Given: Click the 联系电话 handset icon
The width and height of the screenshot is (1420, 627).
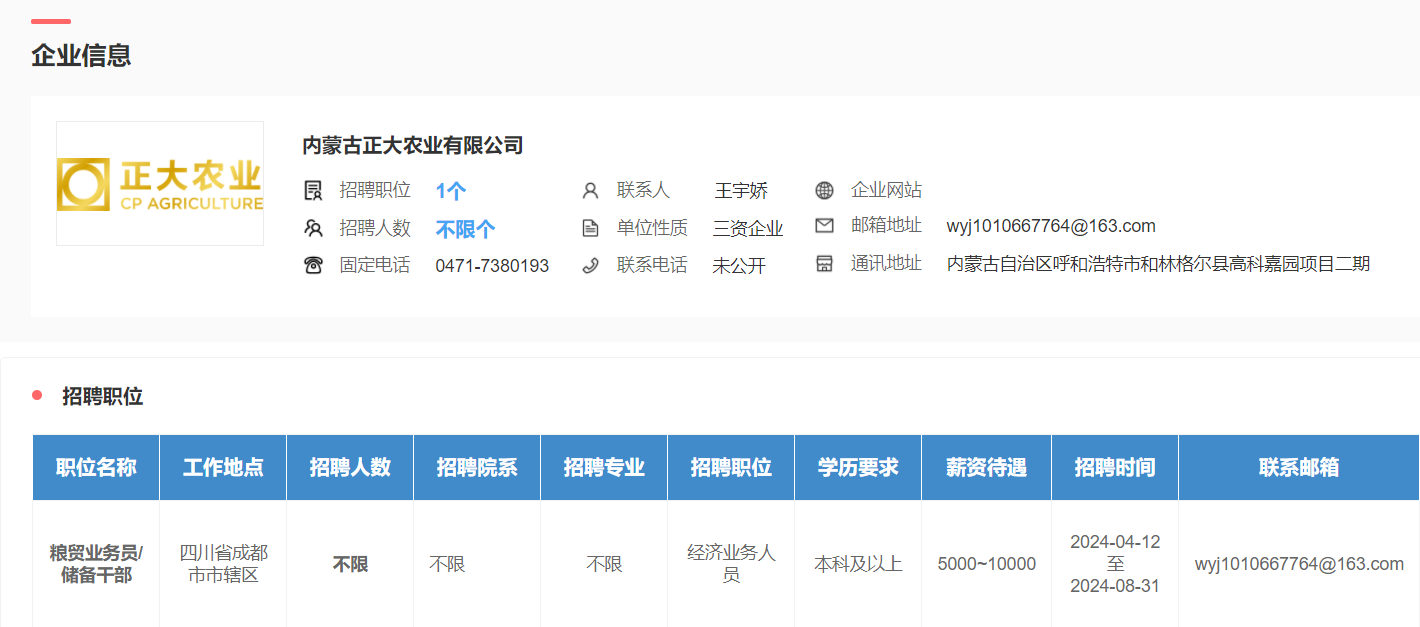Looking at the screenshot, I should 590,265.
